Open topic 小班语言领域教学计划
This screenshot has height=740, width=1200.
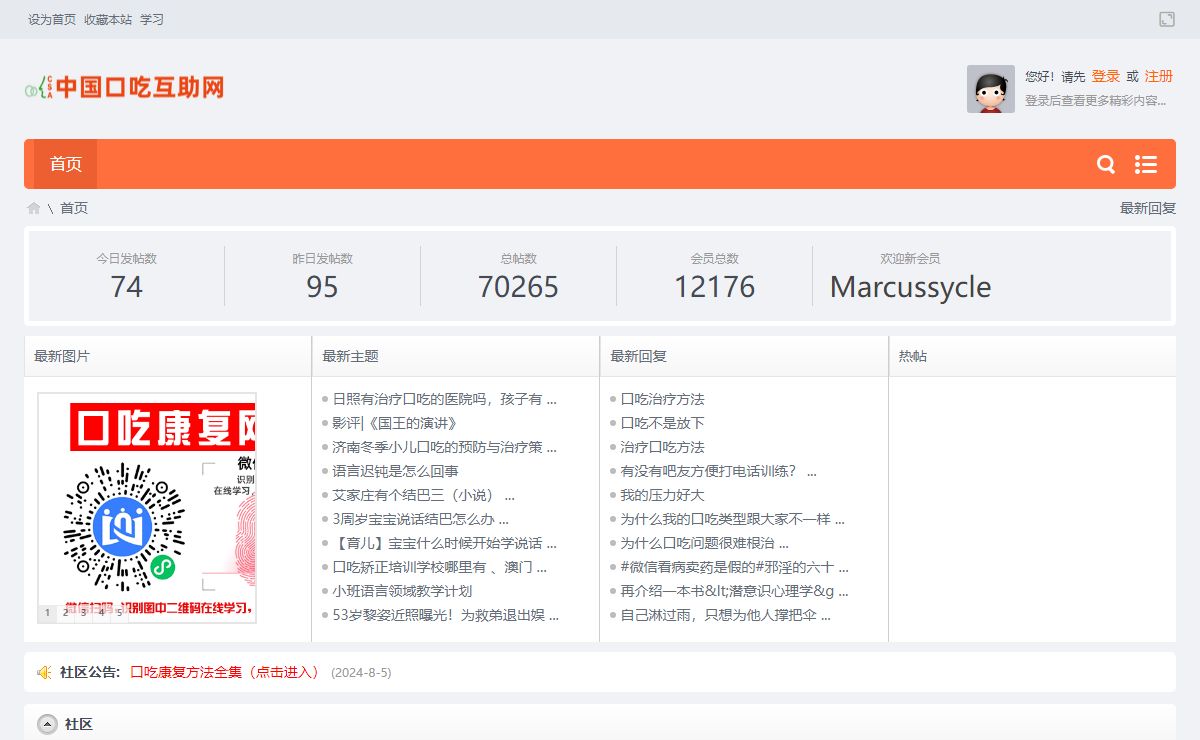click(x=402, y=591)
